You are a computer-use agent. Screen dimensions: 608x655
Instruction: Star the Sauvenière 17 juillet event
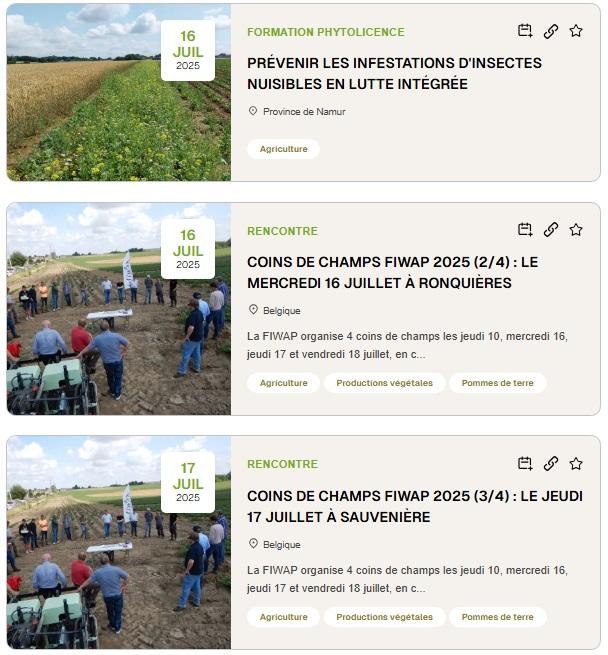576,464
